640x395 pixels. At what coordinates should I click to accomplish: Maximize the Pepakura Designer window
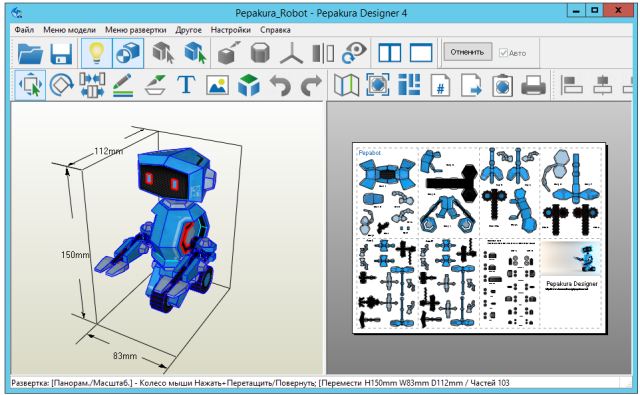coord(595,11)
